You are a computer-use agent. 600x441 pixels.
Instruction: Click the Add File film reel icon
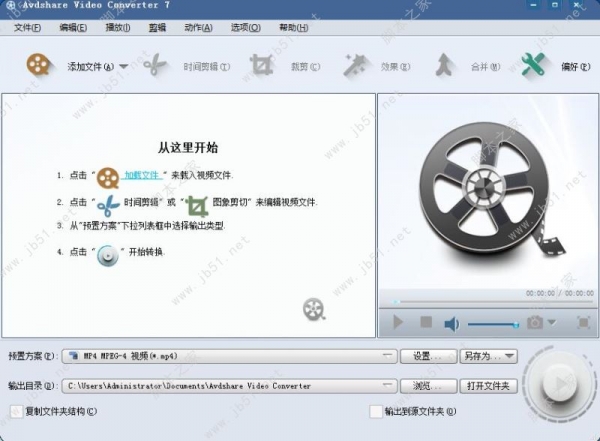[x=38, y=64]
